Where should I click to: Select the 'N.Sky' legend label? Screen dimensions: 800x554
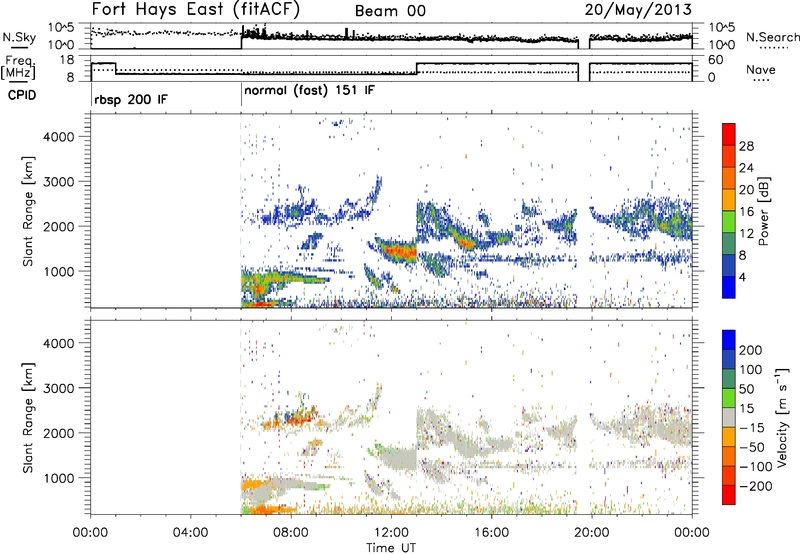[19, 37]
